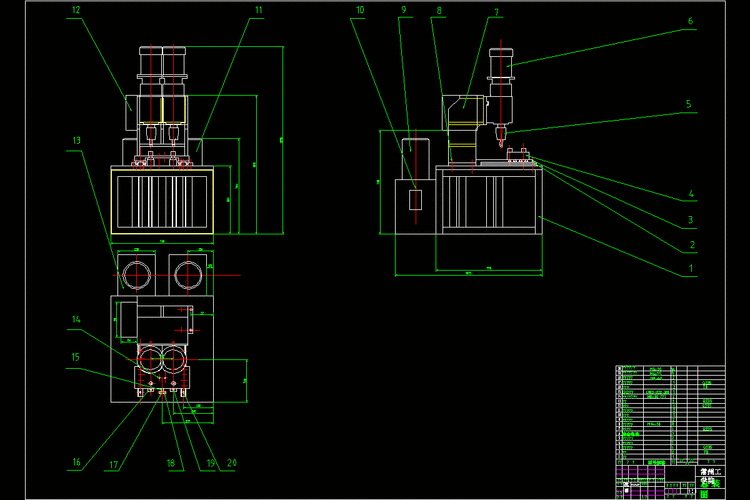Viewport: 750px width, 500px height.
Task: Select part callout number 11
Action: coord(258,10)
